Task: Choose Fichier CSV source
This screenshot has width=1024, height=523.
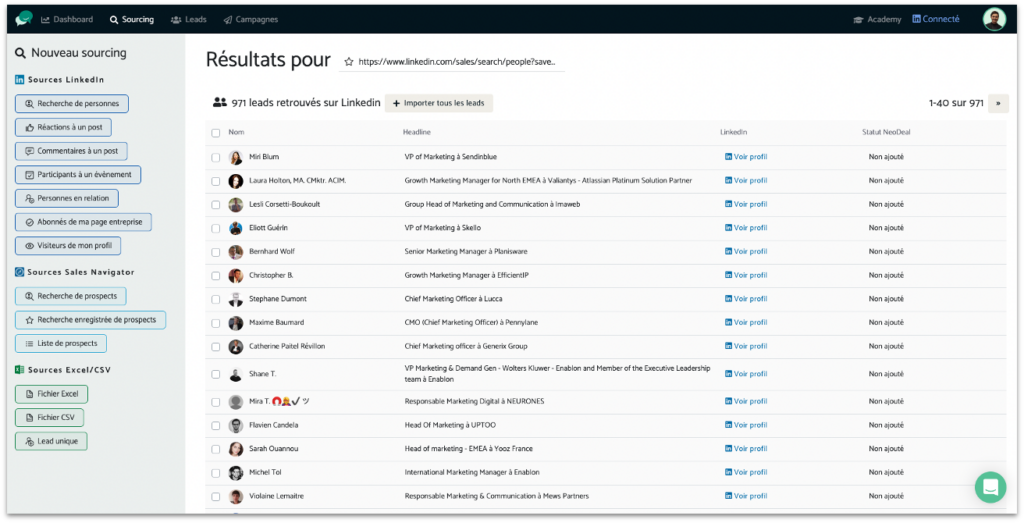Action: pos(50,417)
